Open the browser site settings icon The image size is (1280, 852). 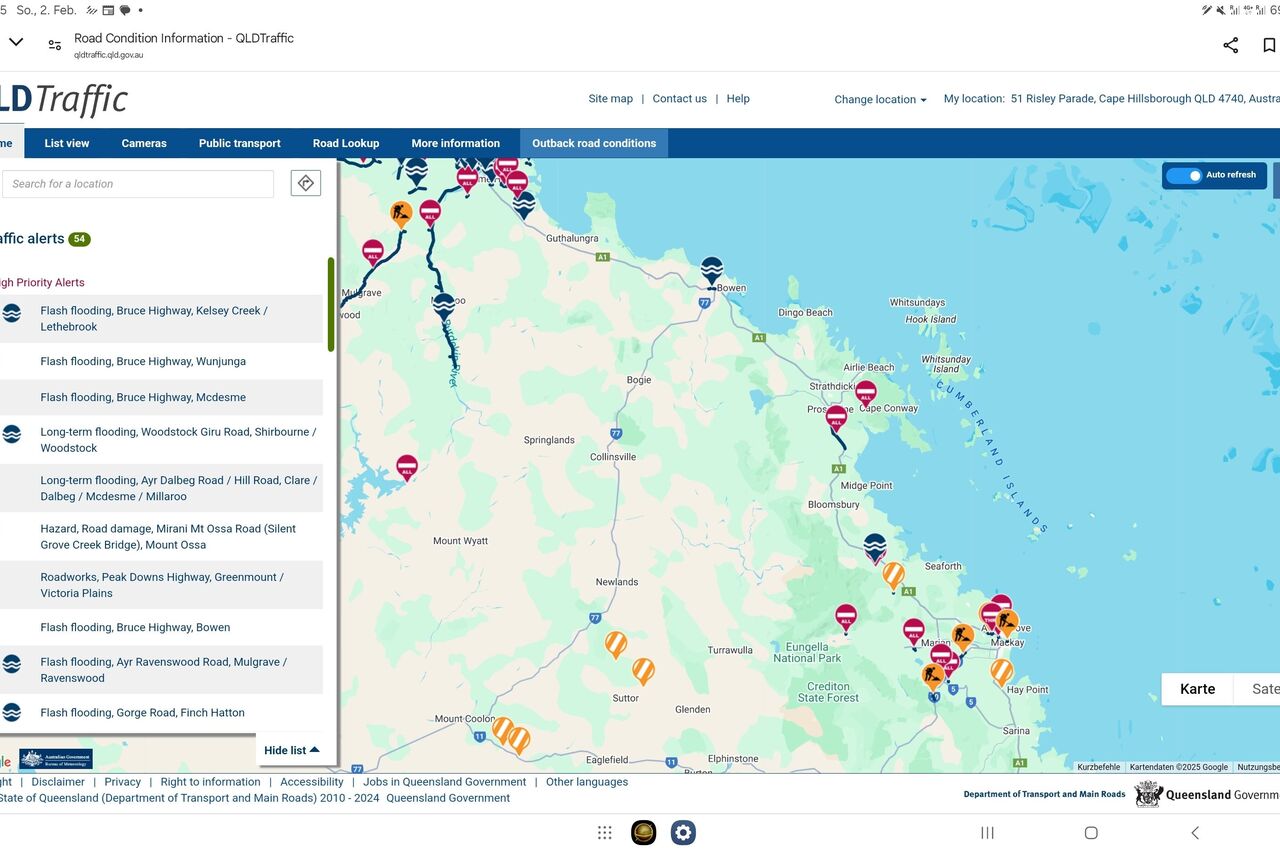55,45
